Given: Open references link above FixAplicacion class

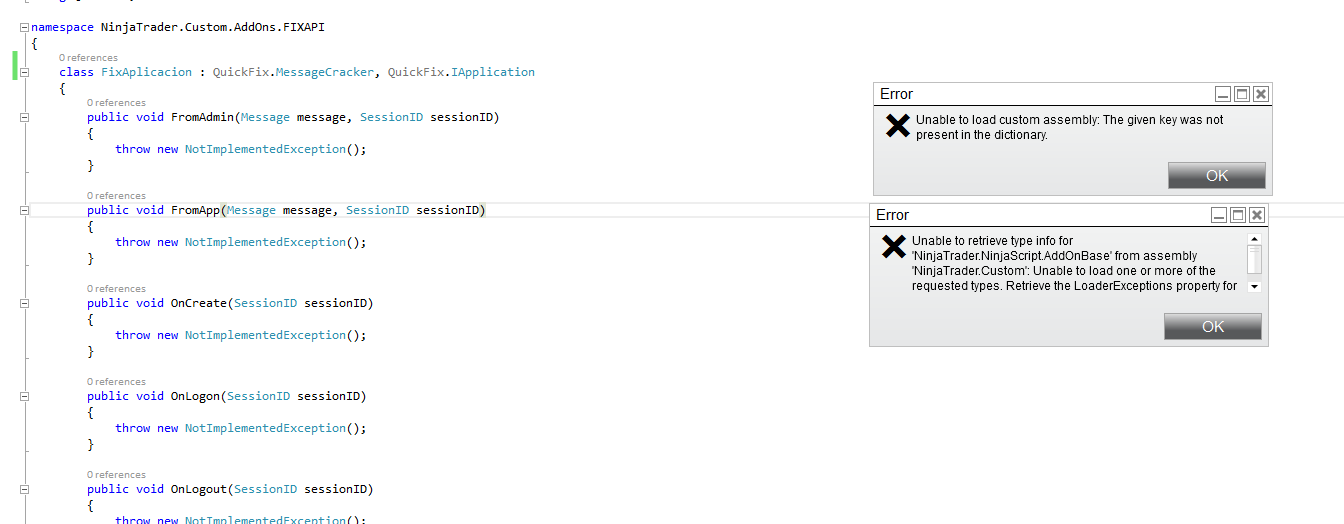Looking at the screenshot, I should tap(88, 58).
